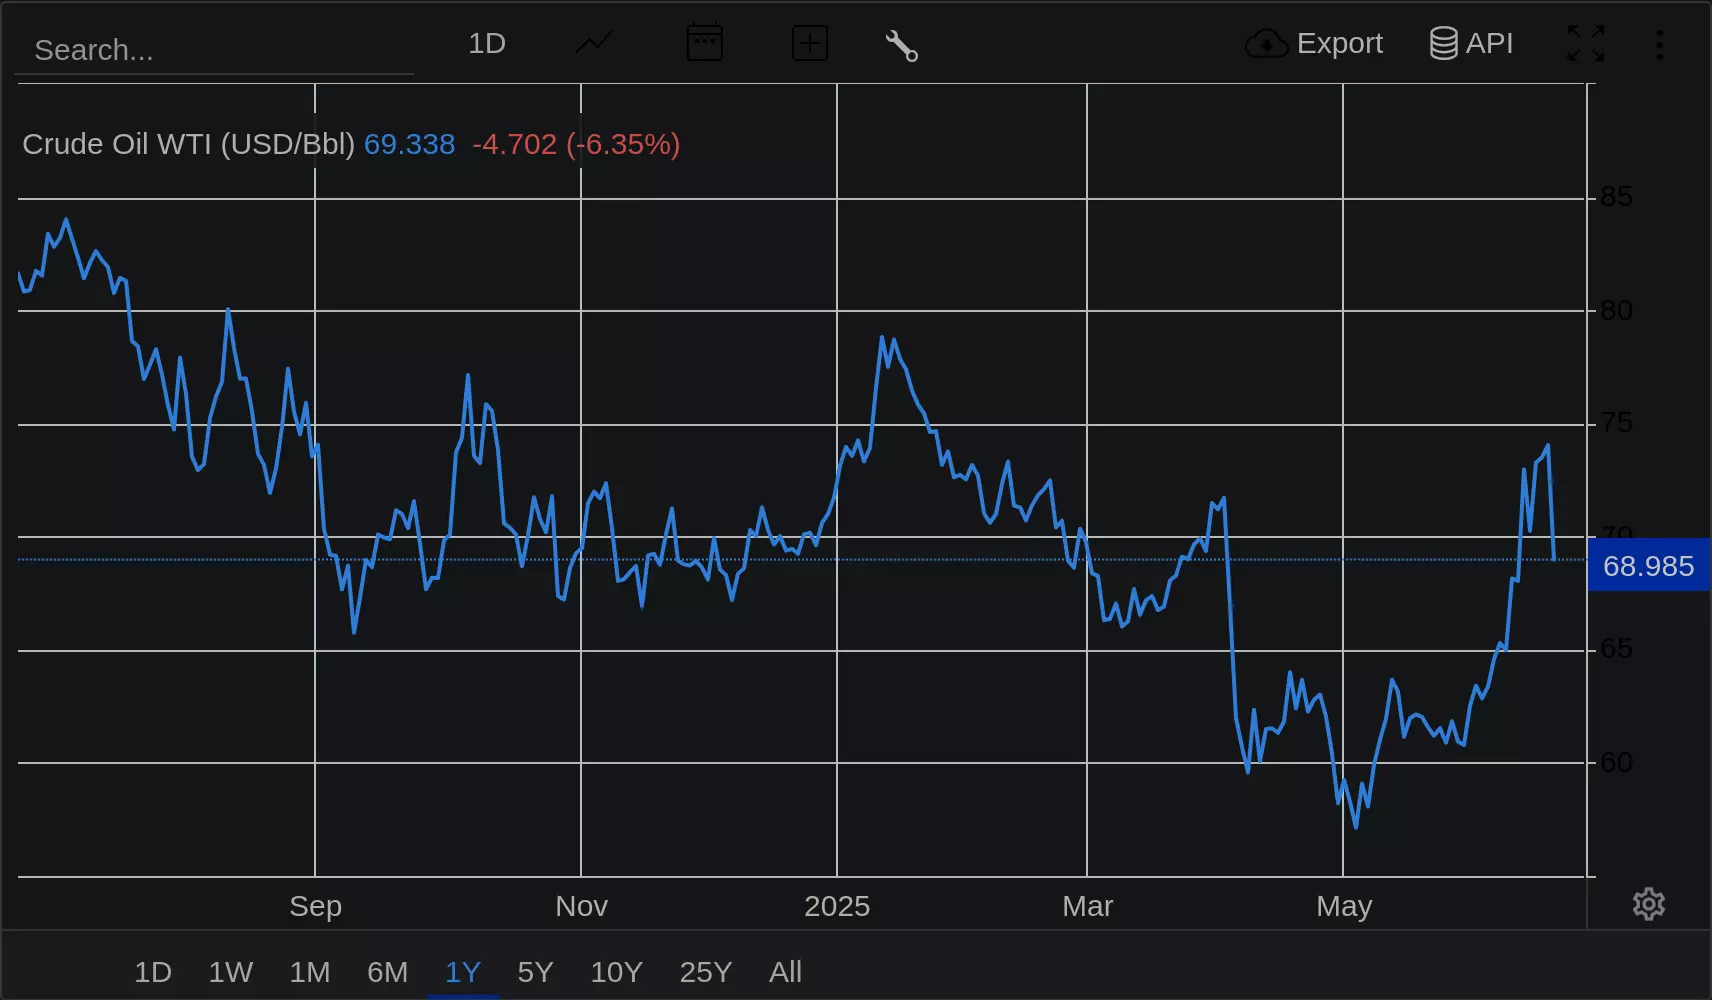Open the wrench tools settings

(x=901, y=45)
